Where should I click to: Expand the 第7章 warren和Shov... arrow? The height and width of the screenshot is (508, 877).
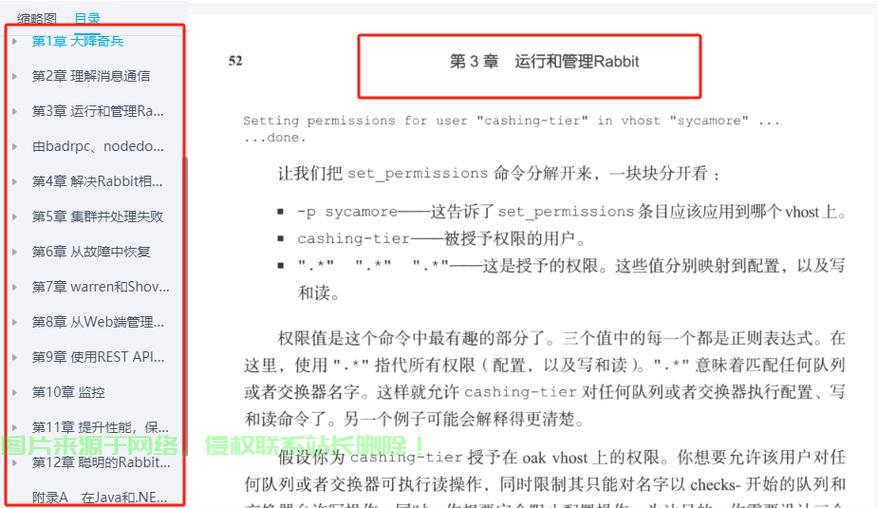click(15, 287)
